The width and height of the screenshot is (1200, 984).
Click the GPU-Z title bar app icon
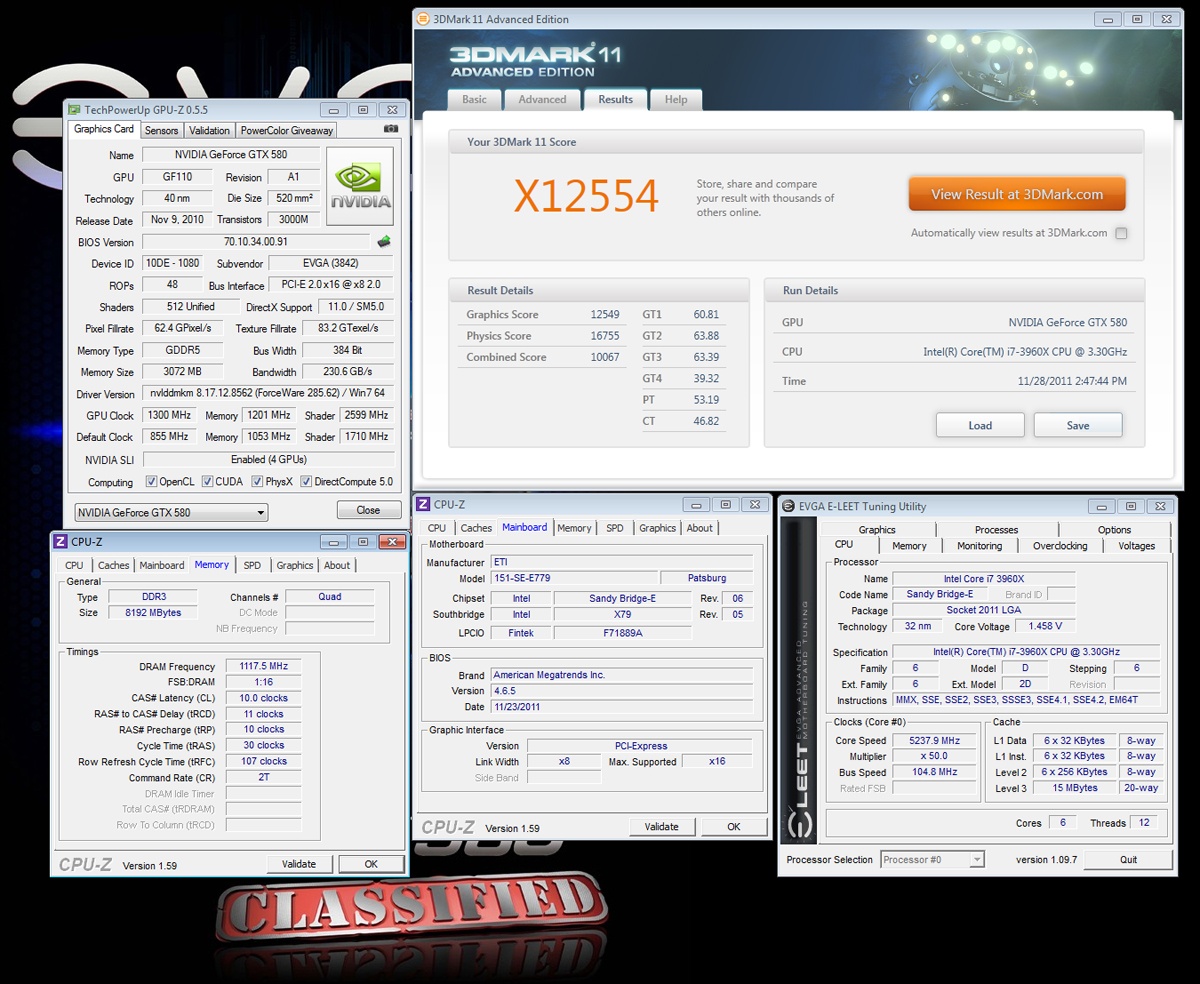click(x=74, y=109)
